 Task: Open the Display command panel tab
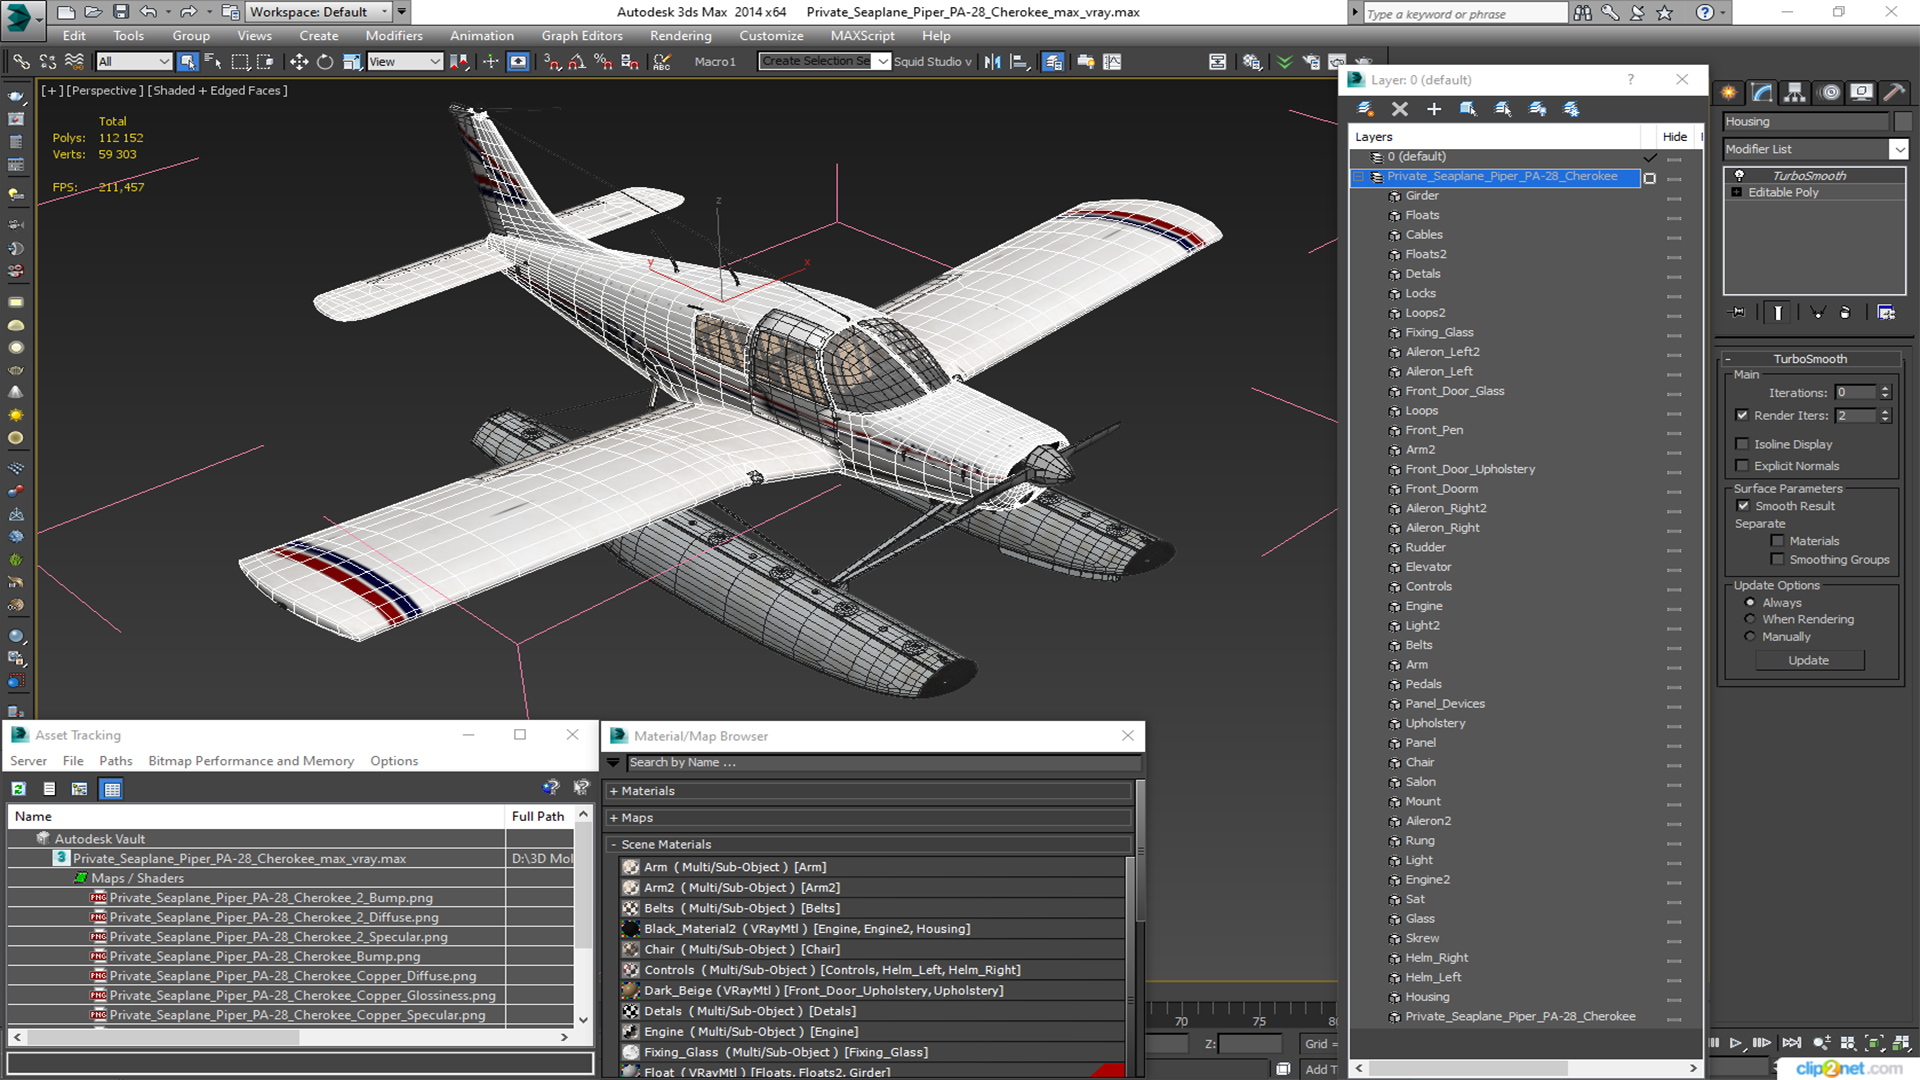1861,93
